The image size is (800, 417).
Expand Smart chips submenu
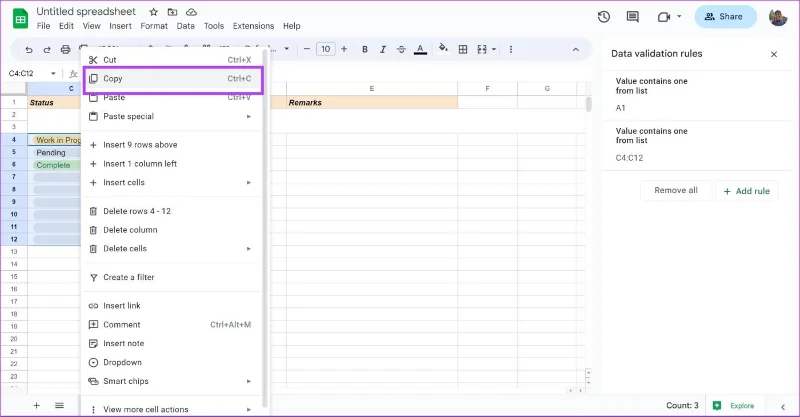click(171, 381)
